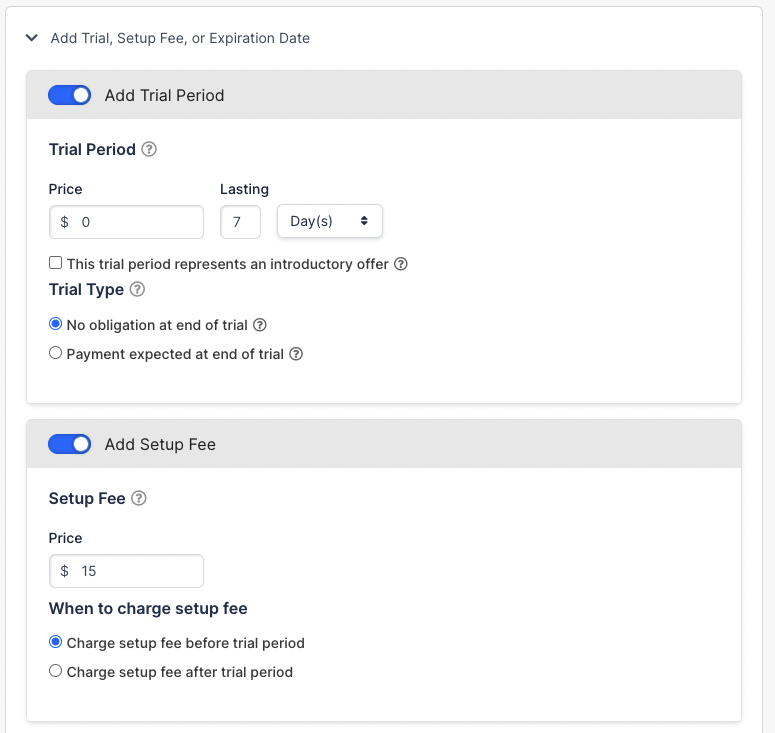This screenshot has width=775, height=733.
Task: Click the Add Setup Fee label text
Action: (x=160, y=444)
